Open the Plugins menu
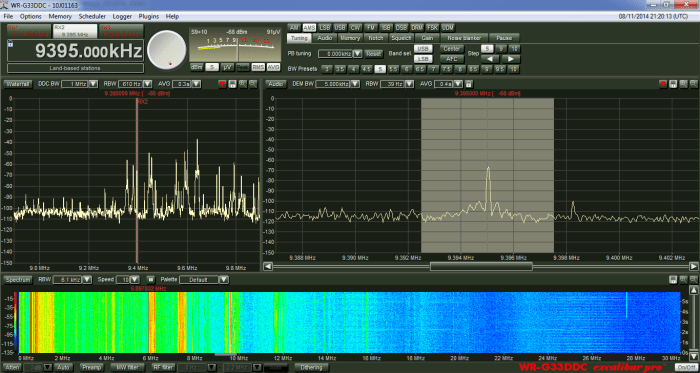 149,17
